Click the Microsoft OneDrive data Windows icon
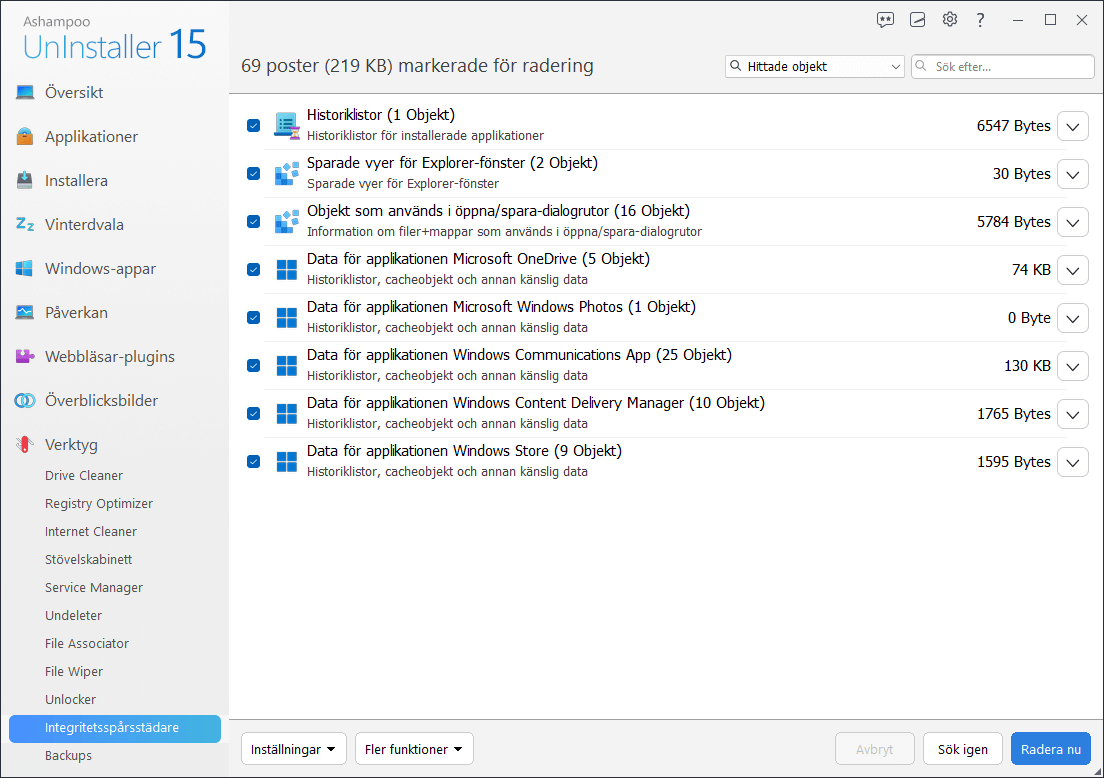 point(287,270)
